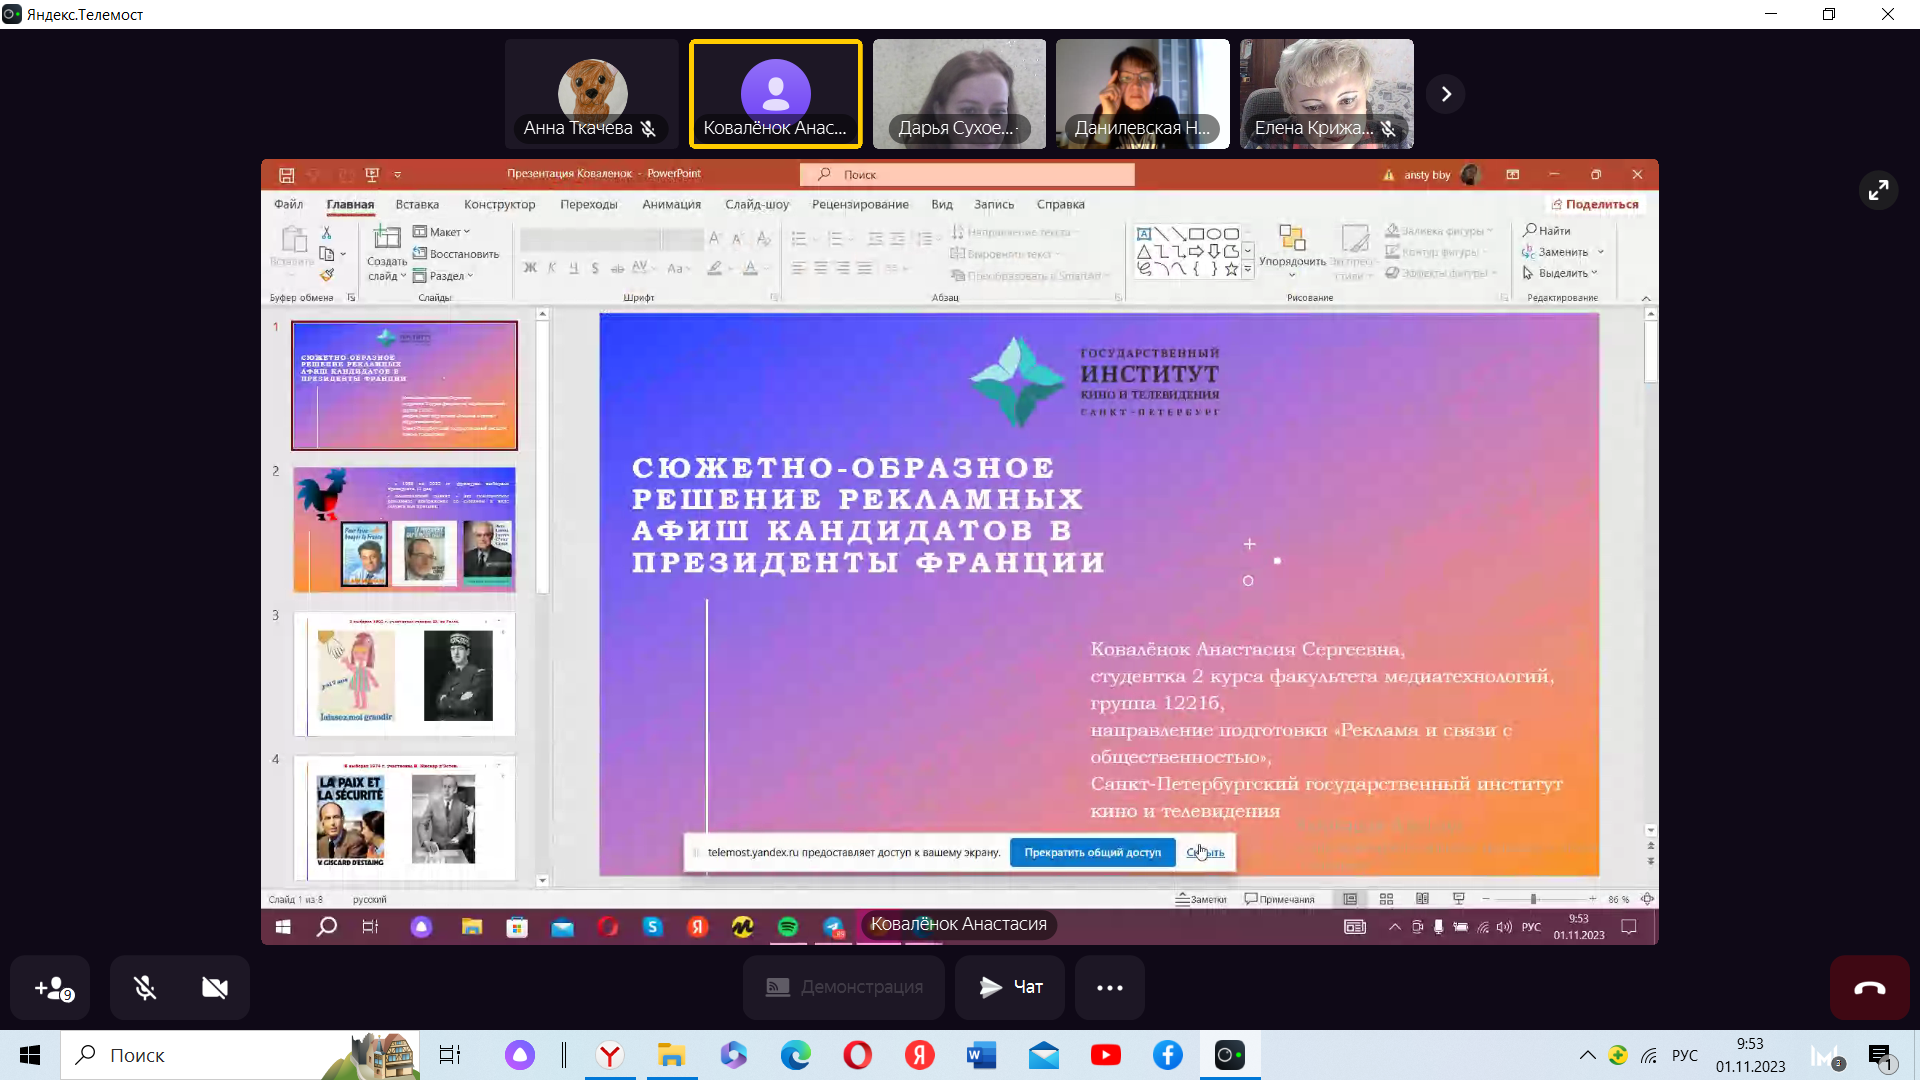The height and width of the screenshot is (1080, 1920).
Task: Open the Справка ribbon tab
Action: [x=1060, y=204]
